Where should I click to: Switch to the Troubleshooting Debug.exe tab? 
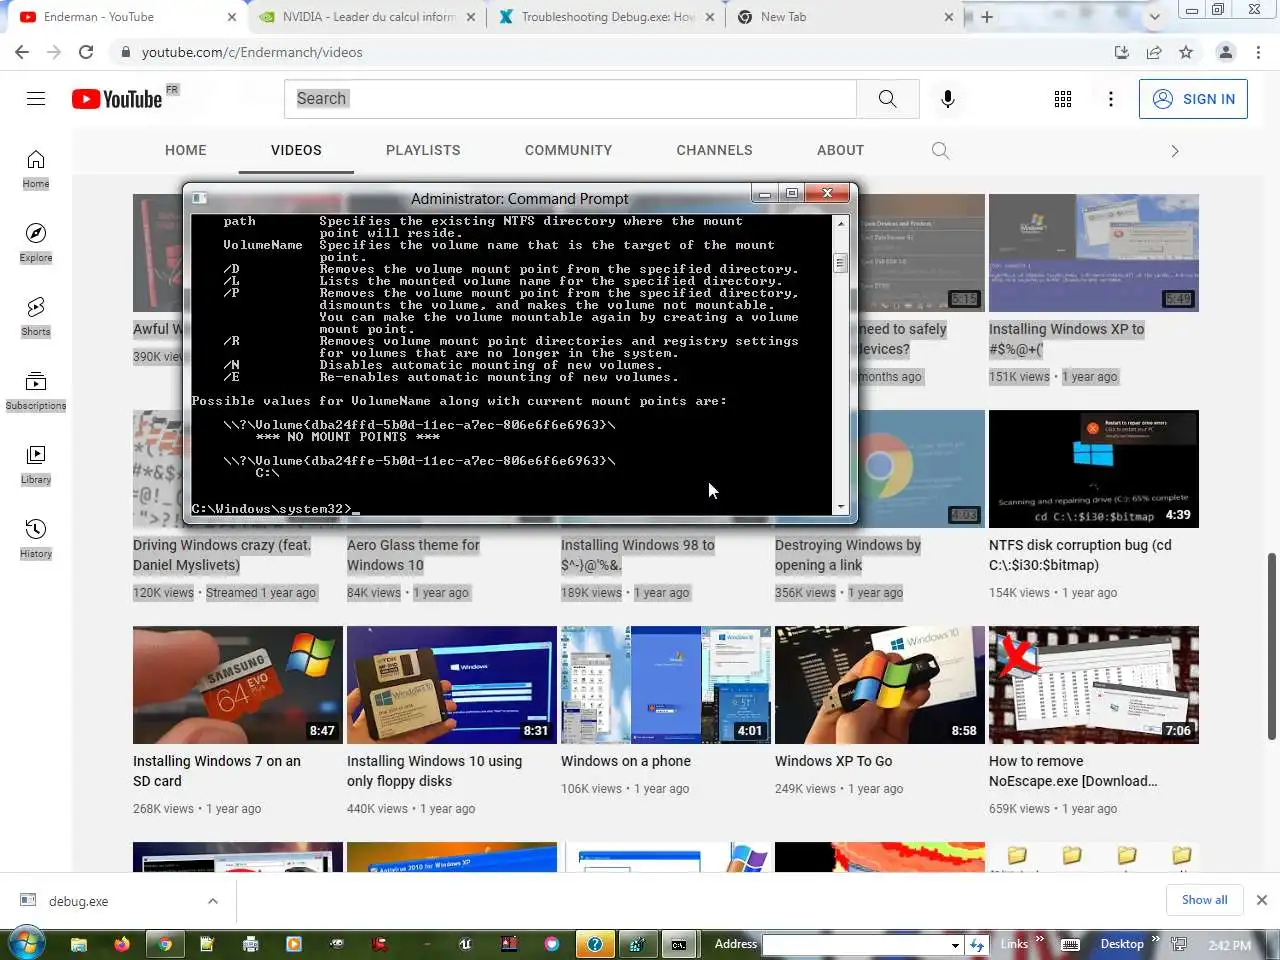point(608,17)
